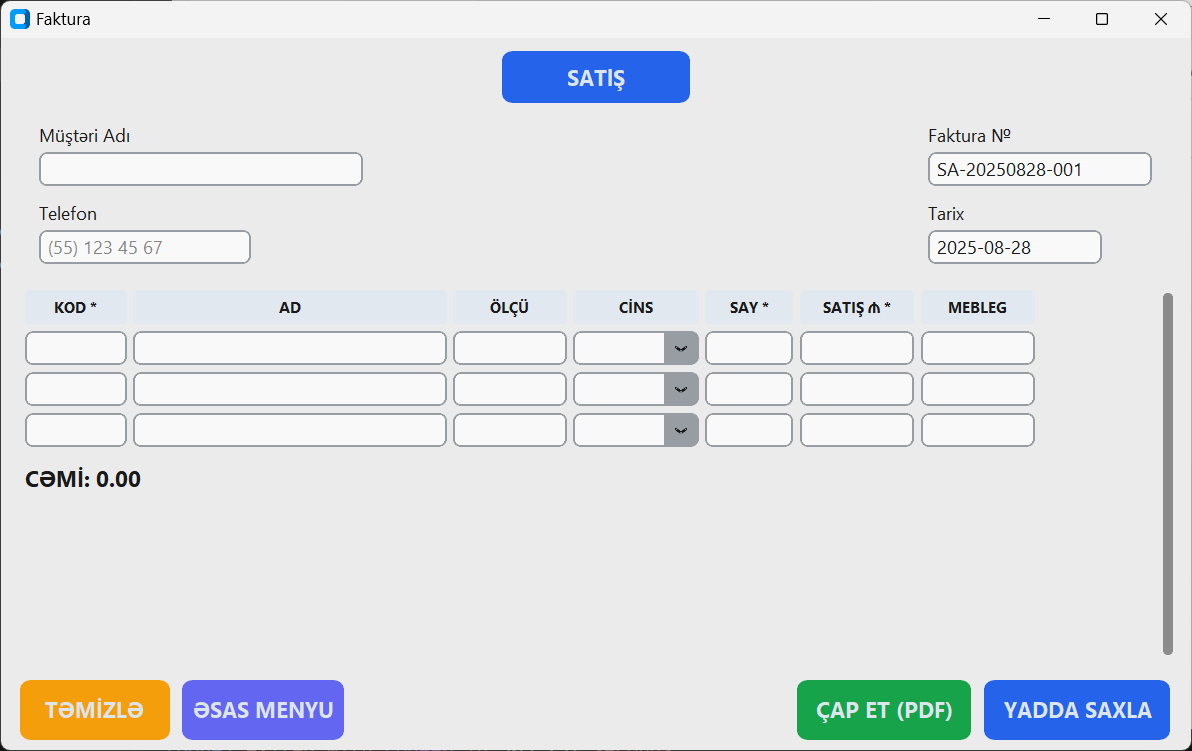Click the Tarix date field

click(1014, 247)
